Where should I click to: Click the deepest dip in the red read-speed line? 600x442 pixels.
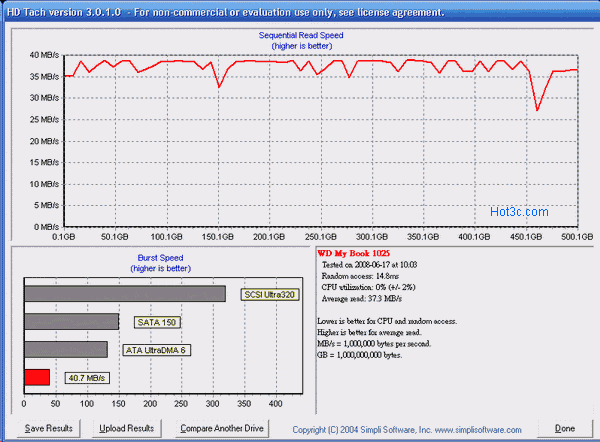pos(537,110)
